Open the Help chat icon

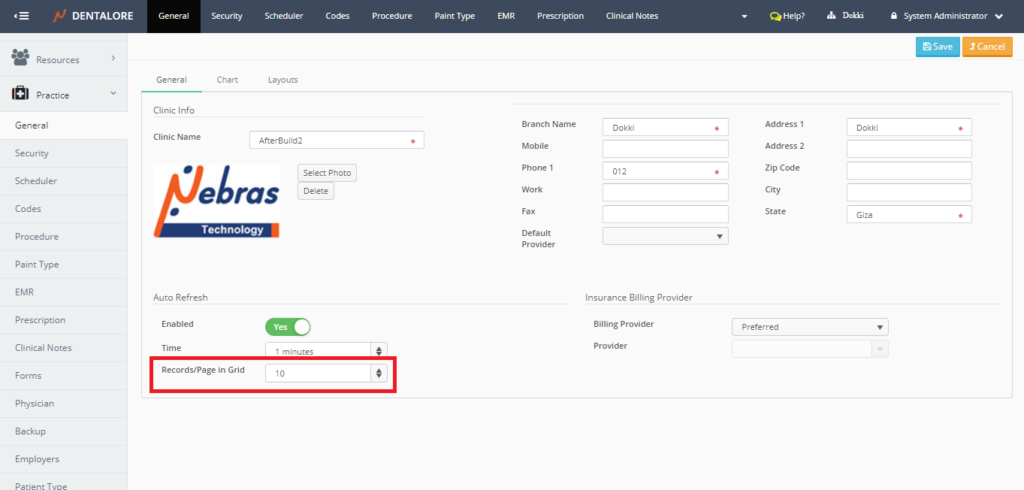775,16
